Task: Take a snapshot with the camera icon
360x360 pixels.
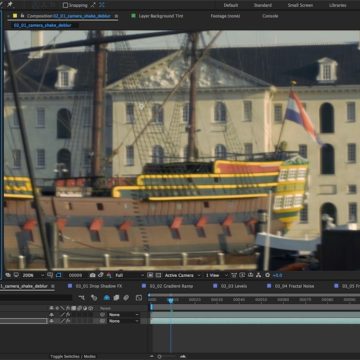Action: (x=93, y=275)
